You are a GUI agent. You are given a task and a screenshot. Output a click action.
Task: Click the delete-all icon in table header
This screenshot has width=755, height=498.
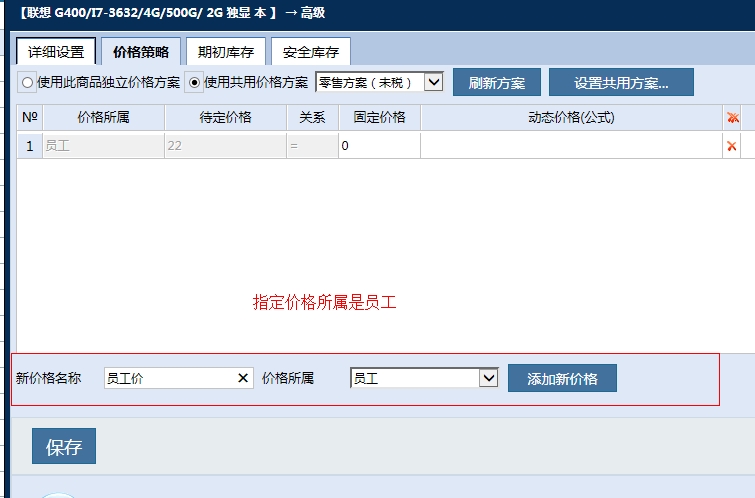click(732, 118)
